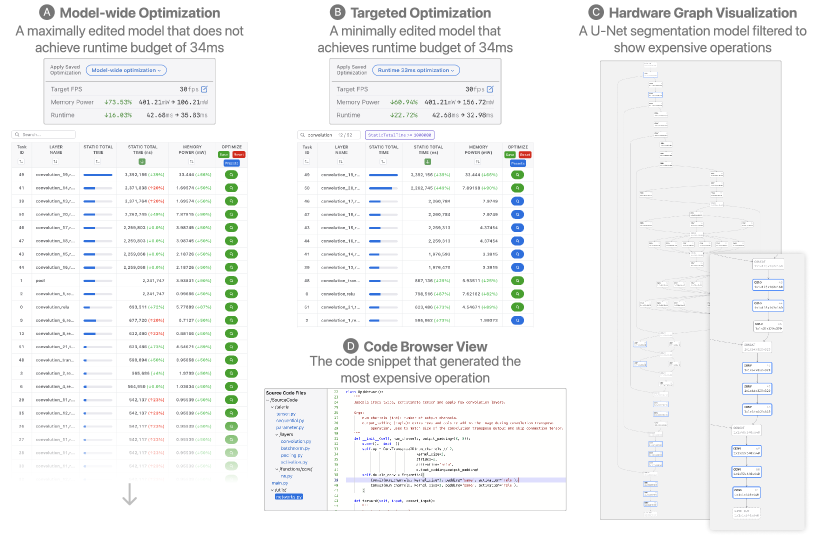Open convolution.py in source code tree
This screenshot has width=830, height=547.
(x=296, y=441)
